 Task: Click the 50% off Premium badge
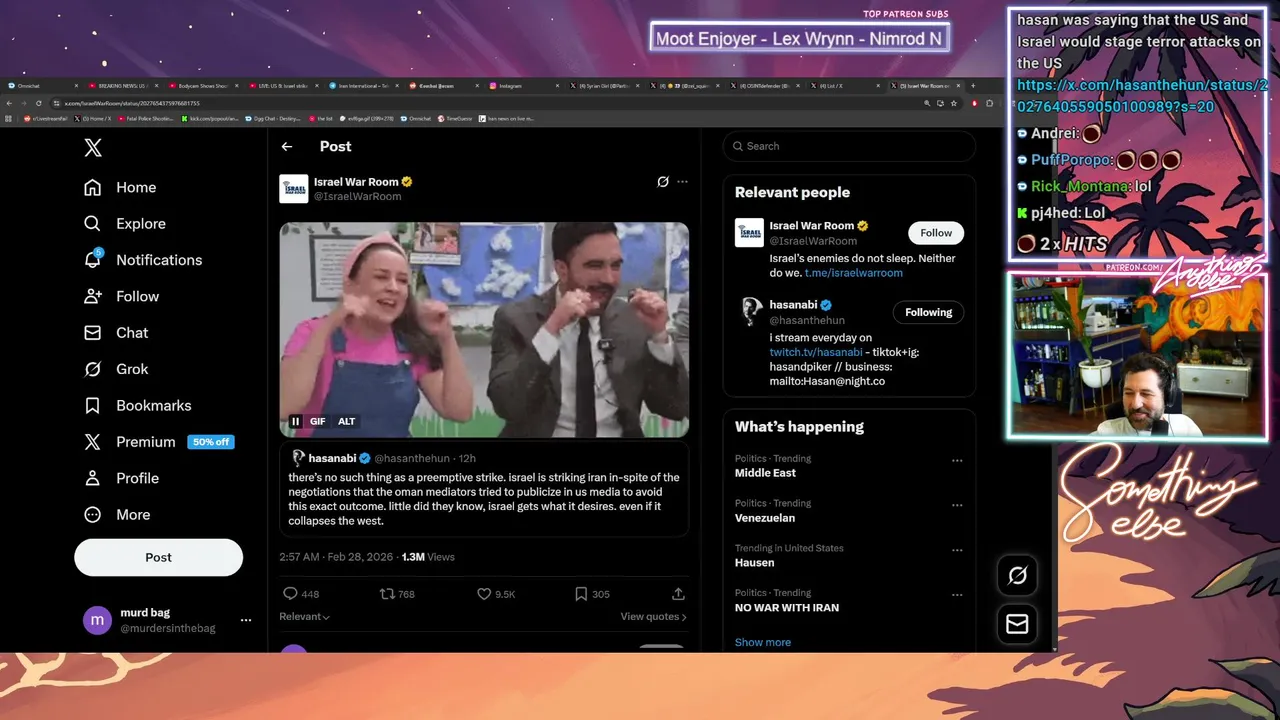[211, 442]
